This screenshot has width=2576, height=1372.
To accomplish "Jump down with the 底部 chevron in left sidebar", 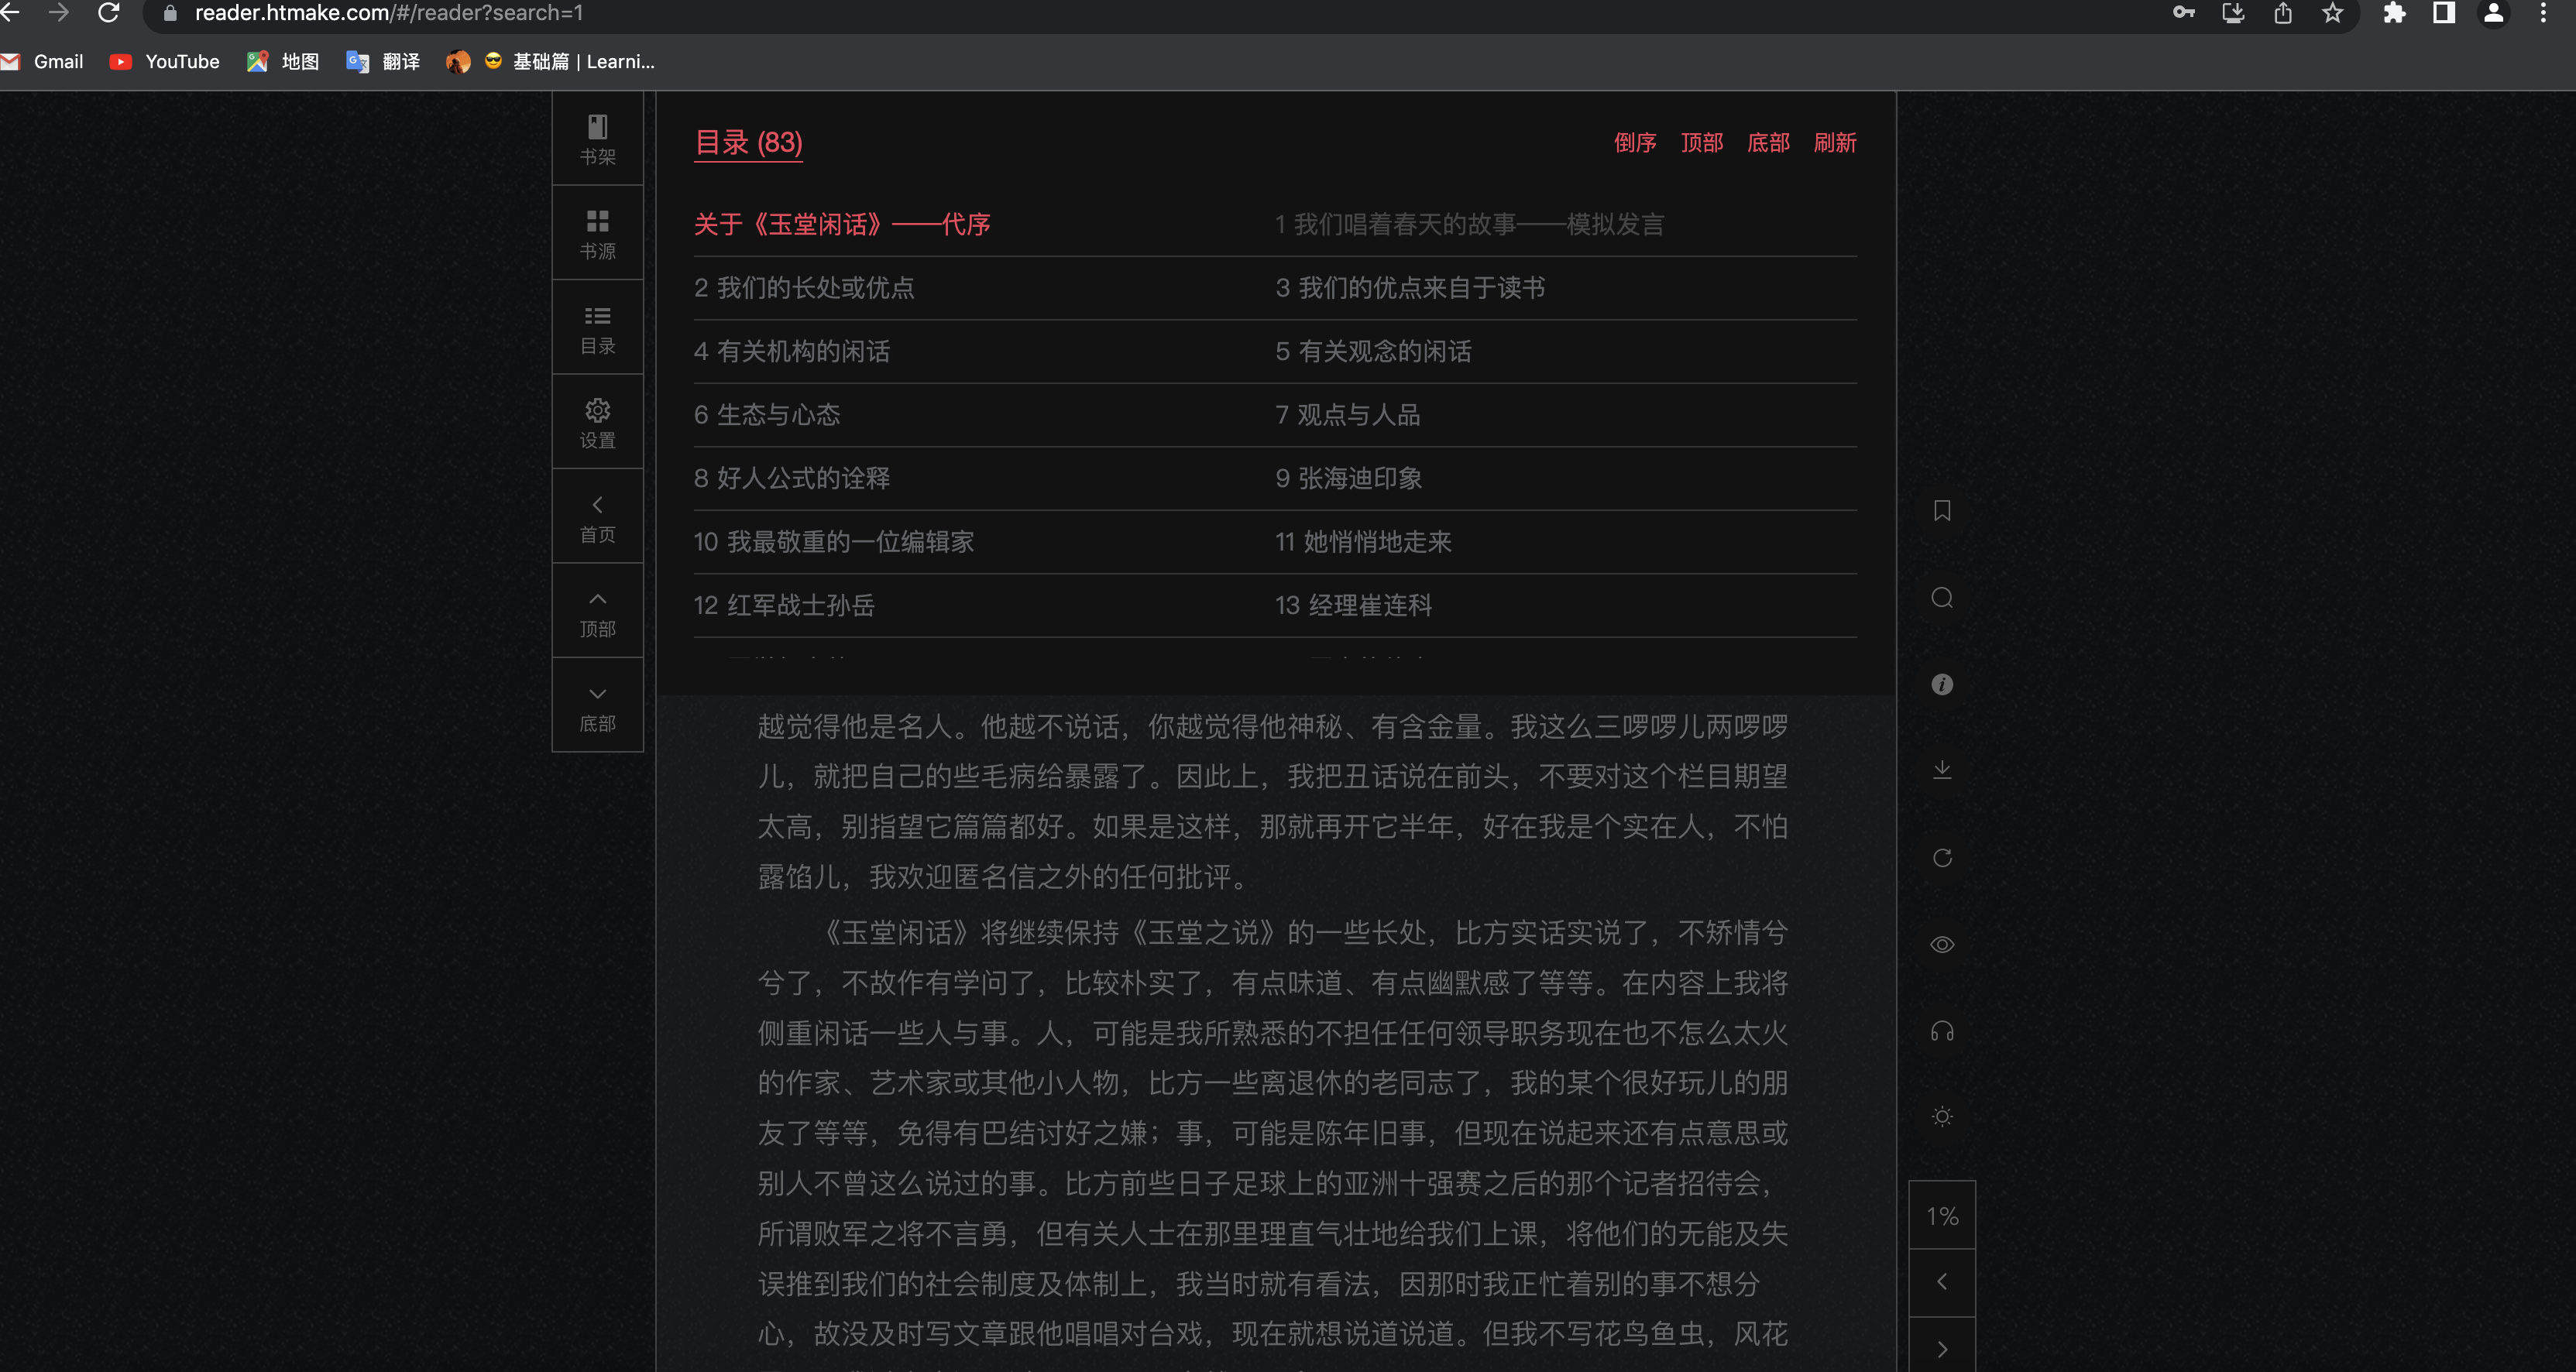I will (x=597, y=706).
